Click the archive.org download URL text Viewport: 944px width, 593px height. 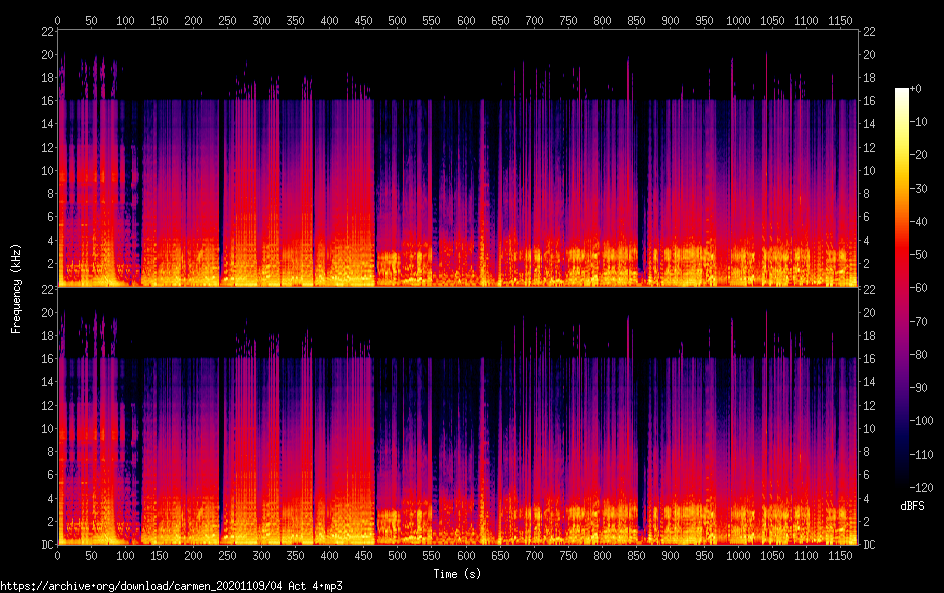tap(172, 586)
